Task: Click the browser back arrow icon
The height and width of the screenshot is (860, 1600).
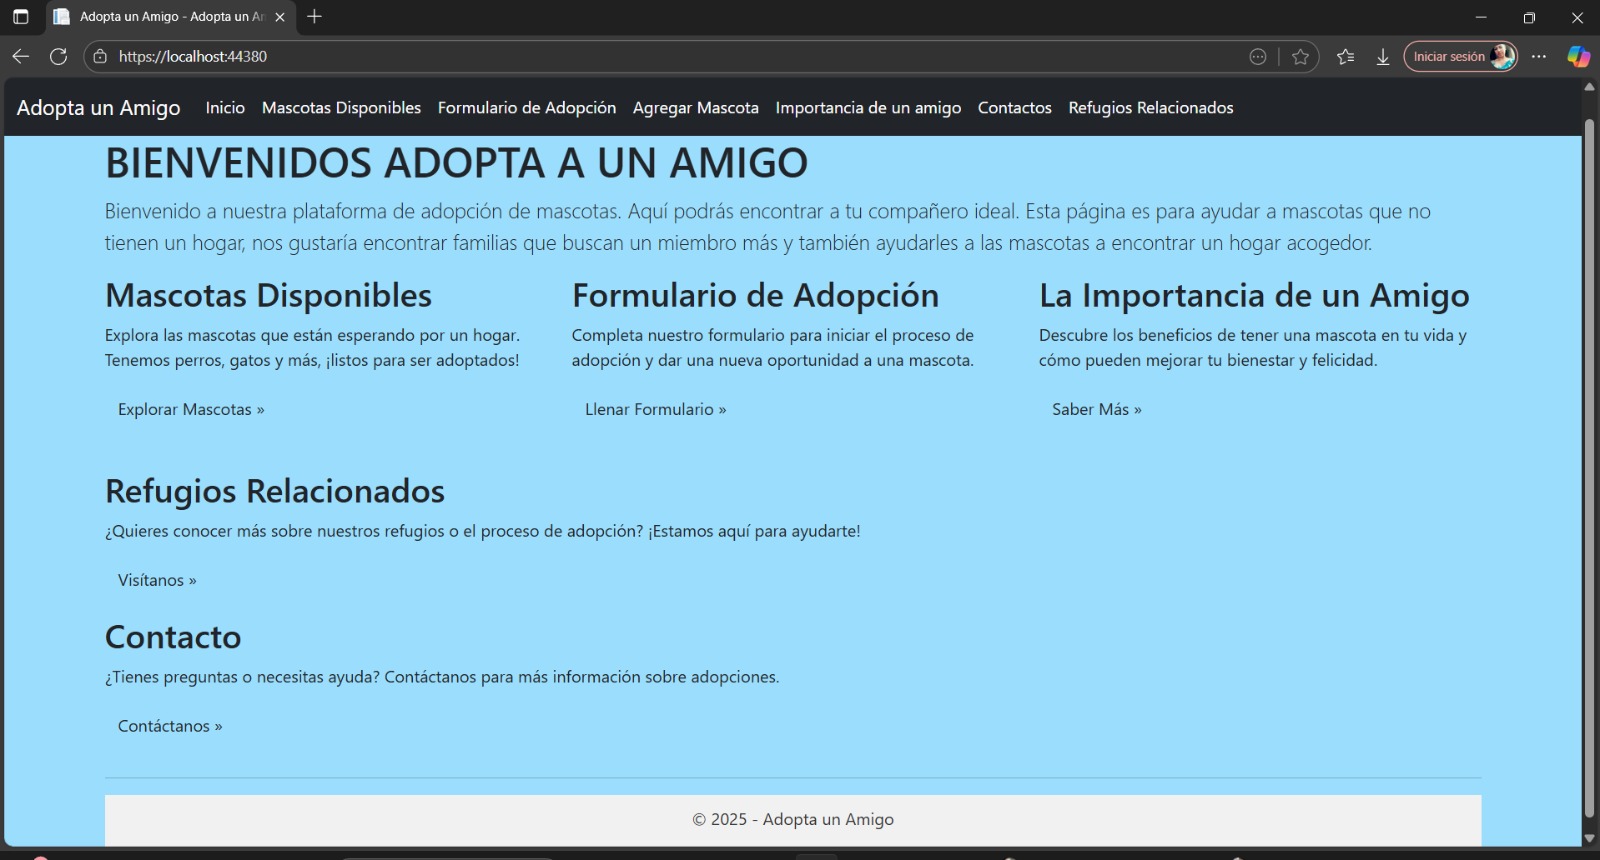Action: coord(21,57)
